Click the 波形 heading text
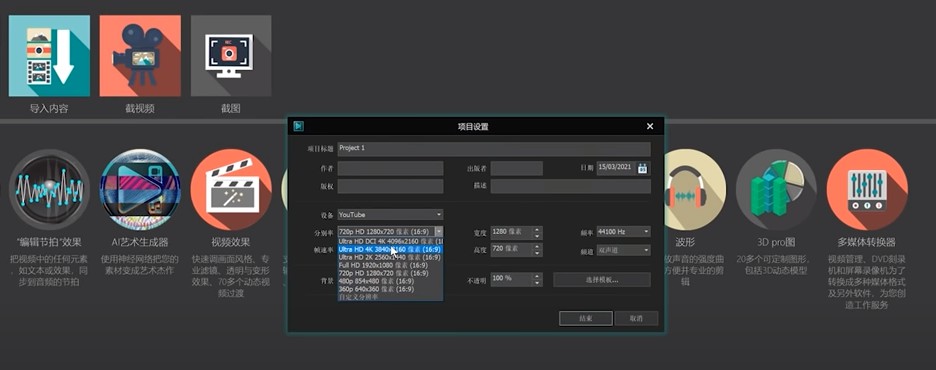This screenshot has width=936, height=370. click(685, 242)
